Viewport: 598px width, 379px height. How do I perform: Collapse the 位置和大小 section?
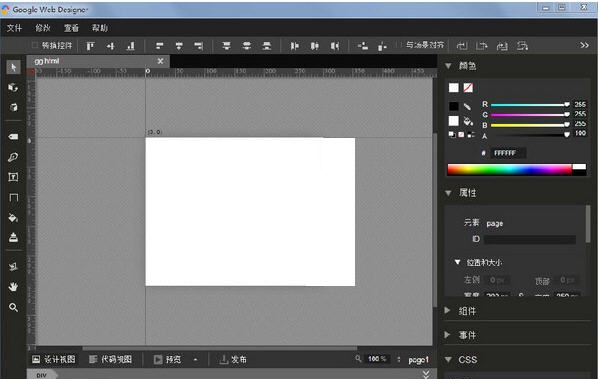pos(457,262)
